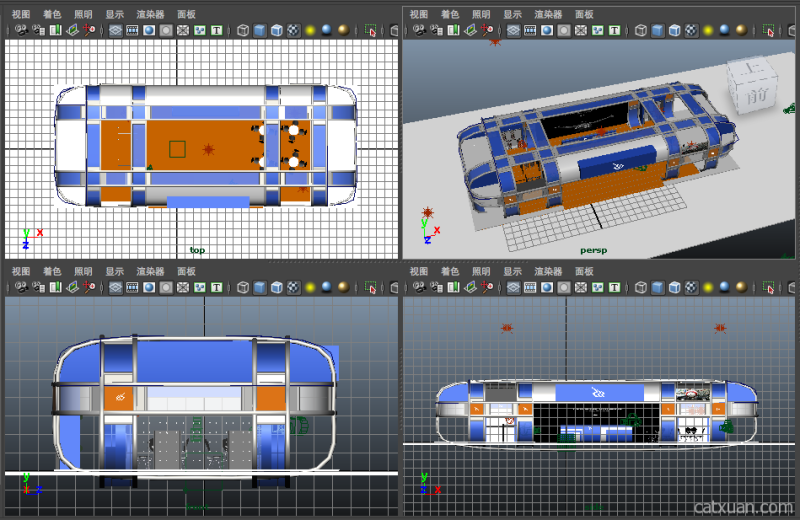Image resolution: width=800 pixels, height=520 pixels.
Task: Open 面板 menu in the bottom-right panel
Action: click(x=584, y=271)
